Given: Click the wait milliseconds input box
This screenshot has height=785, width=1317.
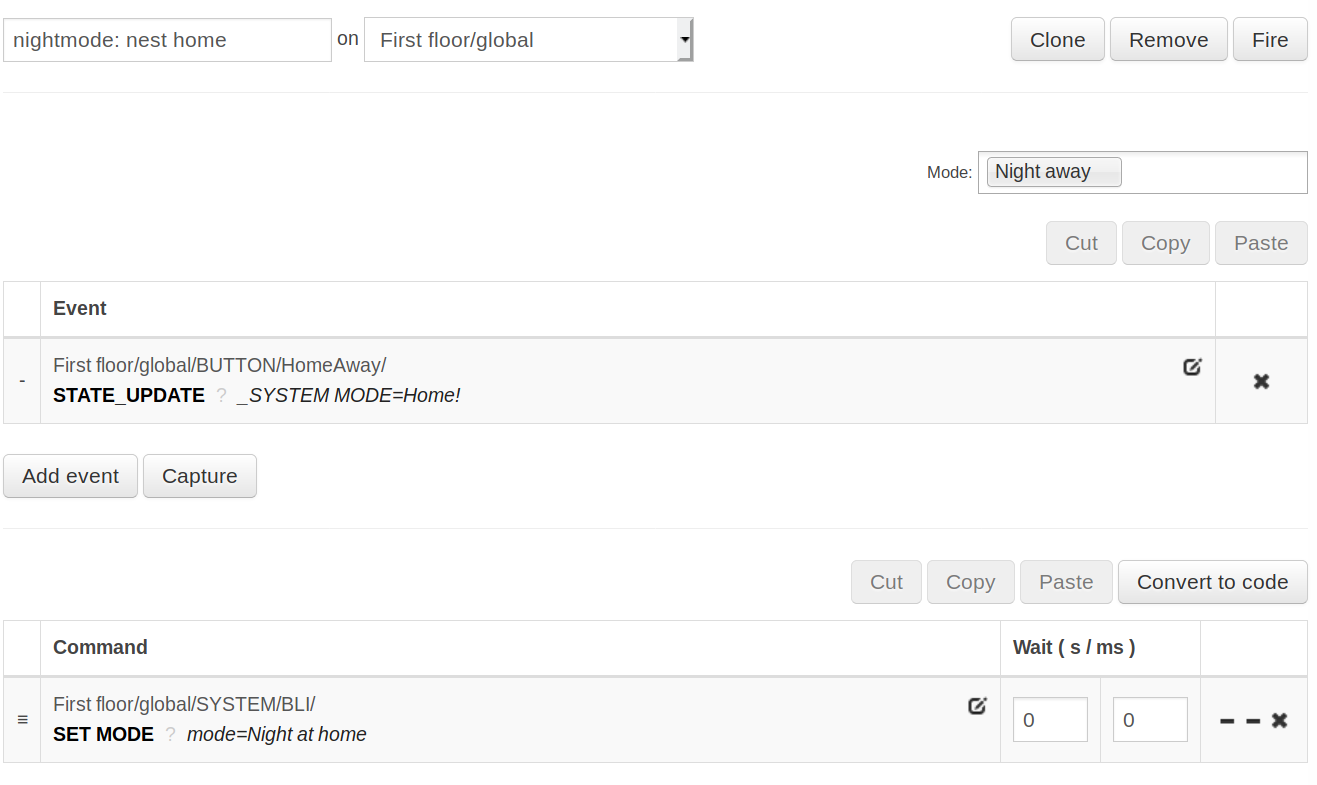Looking at the screenshot, I should pos(1150,720).
